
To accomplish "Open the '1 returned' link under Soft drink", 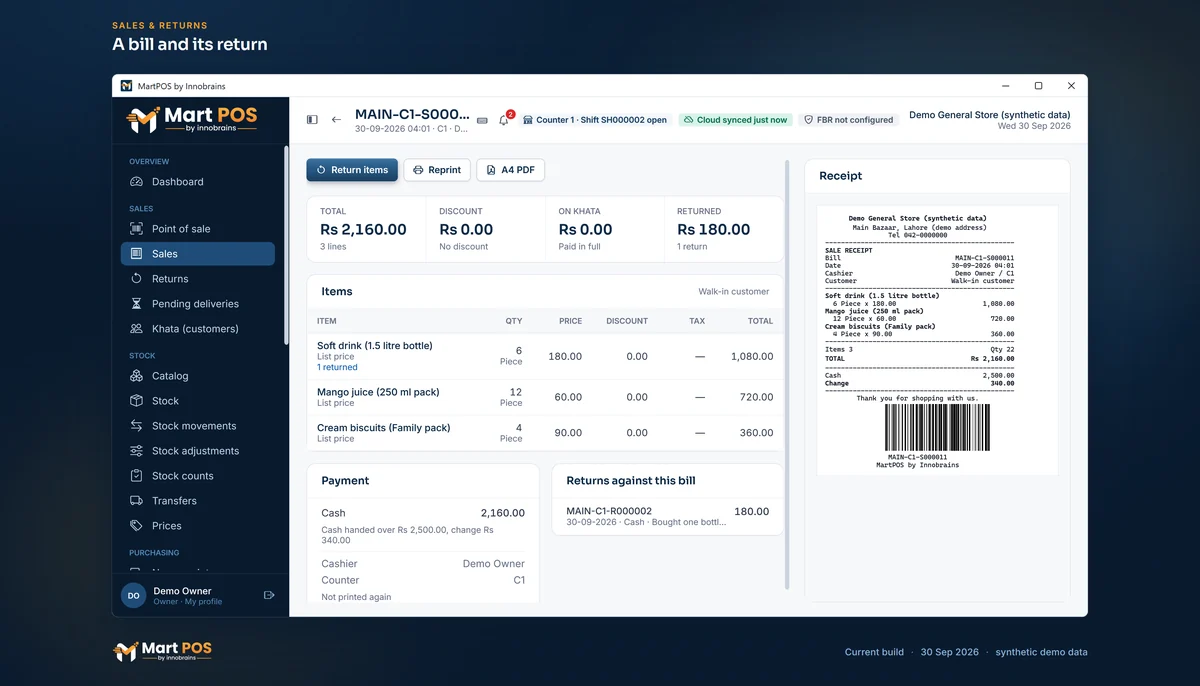I will click(337, 368).
